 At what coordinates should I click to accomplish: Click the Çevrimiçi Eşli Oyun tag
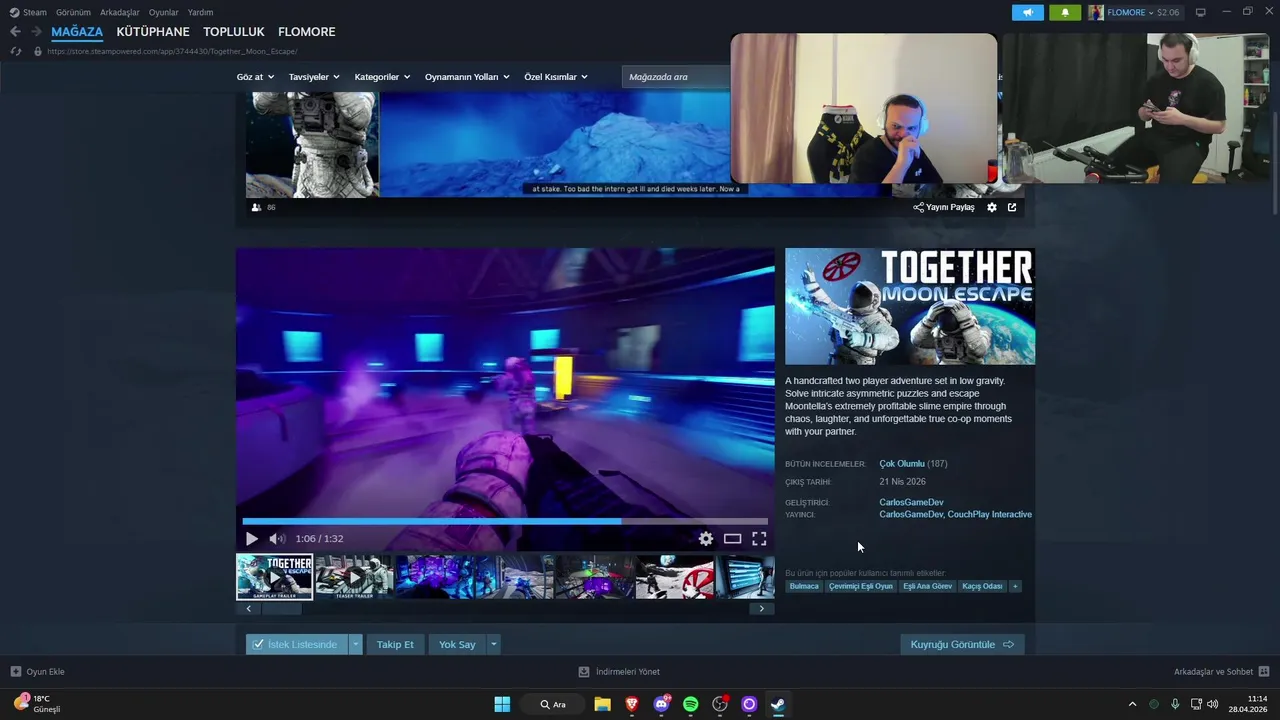point(861,586)
